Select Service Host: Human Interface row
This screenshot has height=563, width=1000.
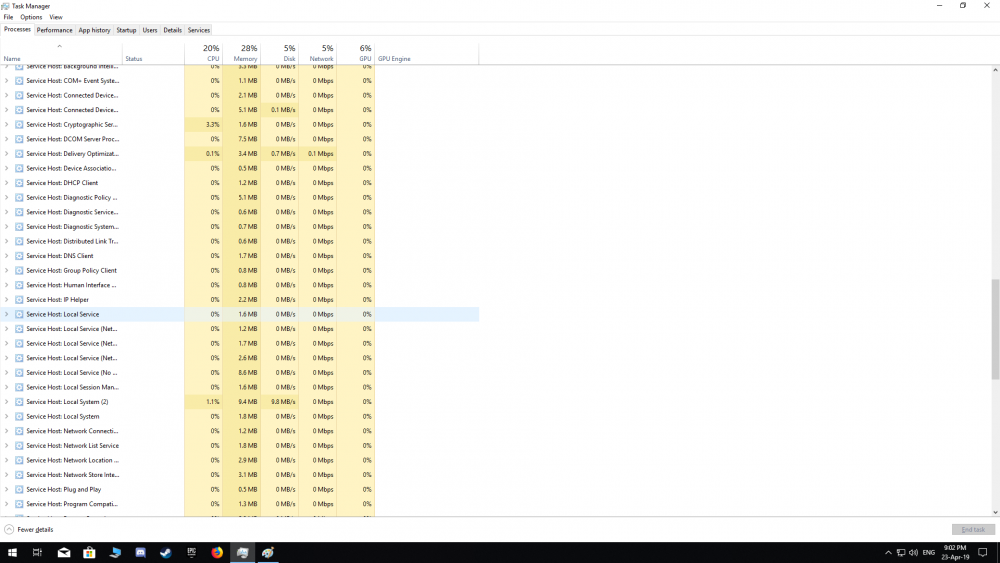(240, 285)
